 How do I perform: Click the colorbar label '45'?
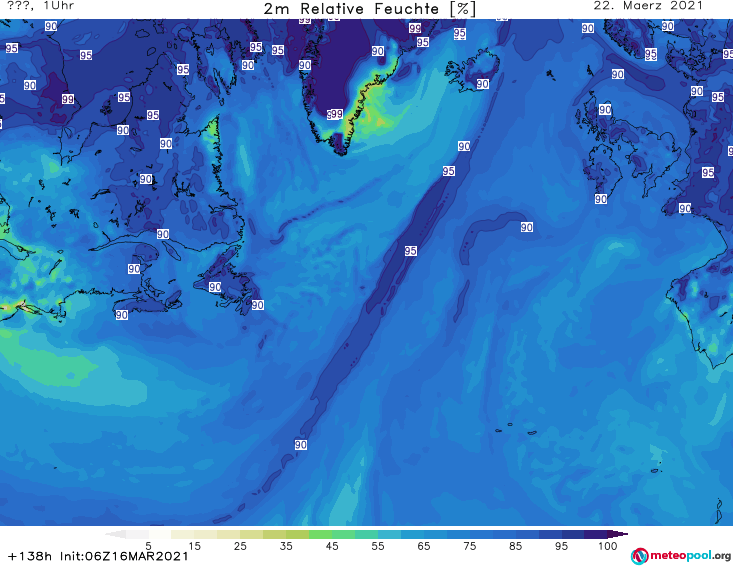[331, 545]
